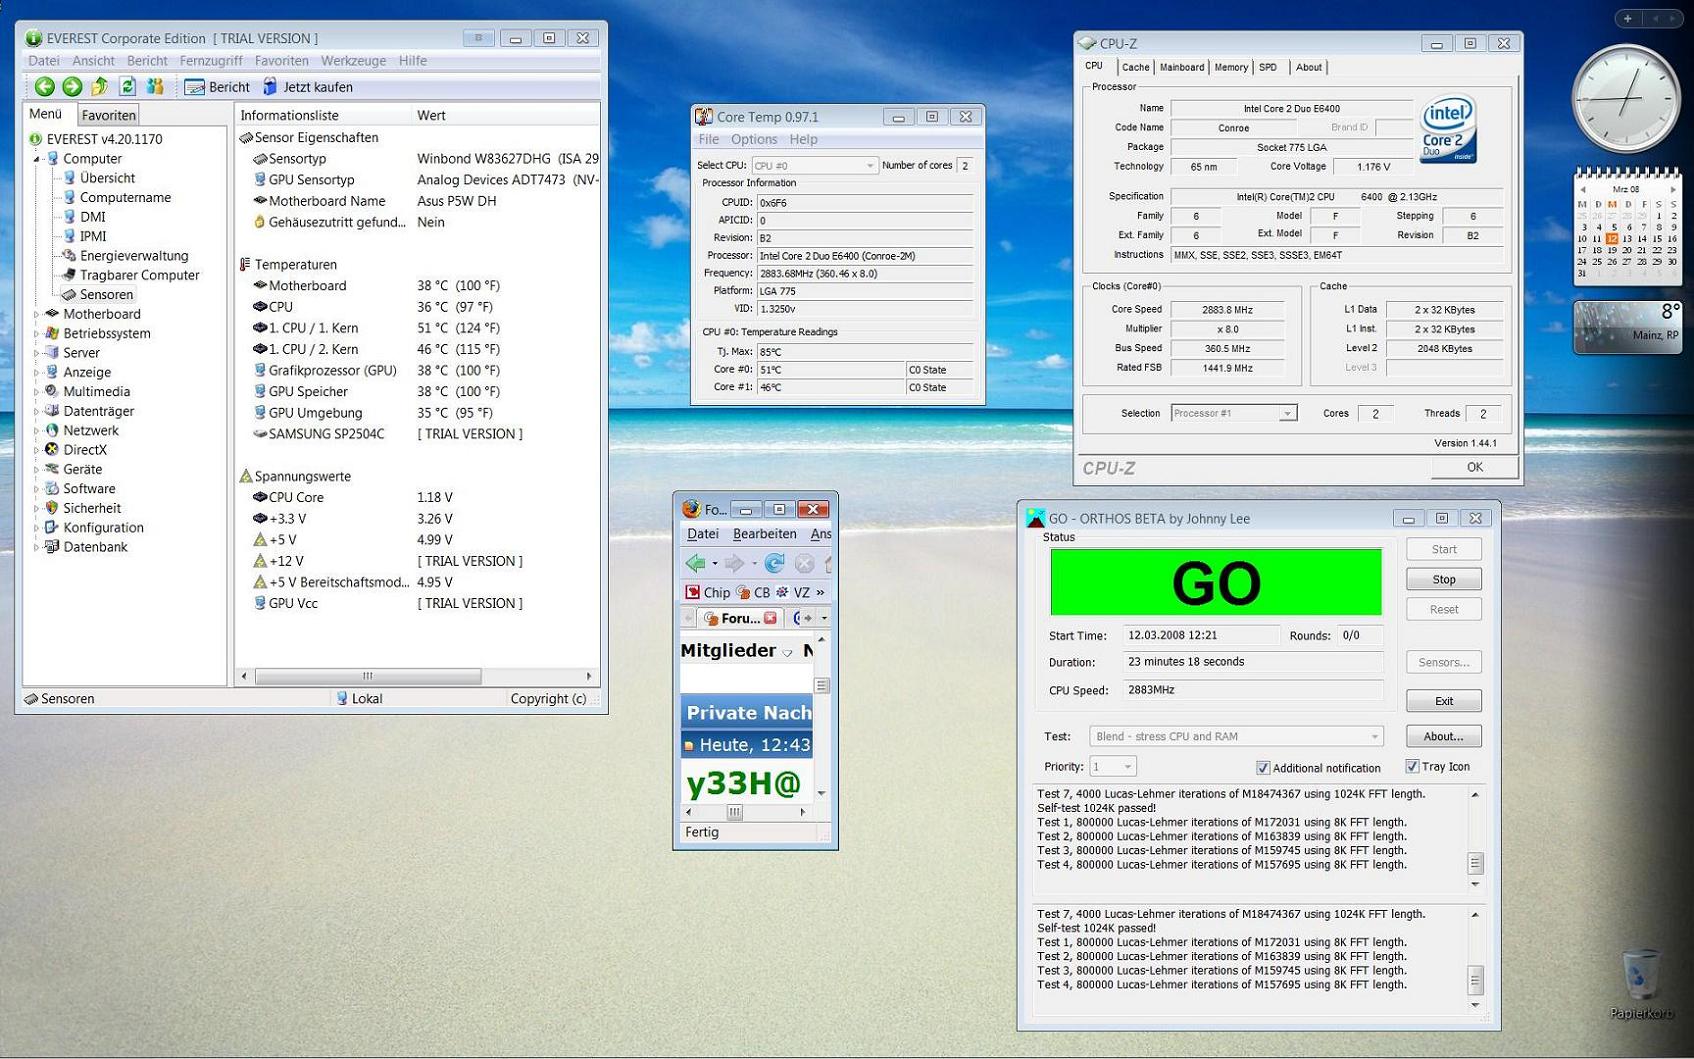
Task: Open the Chip bookmark in Firefox
Action: tap(707, 592)
